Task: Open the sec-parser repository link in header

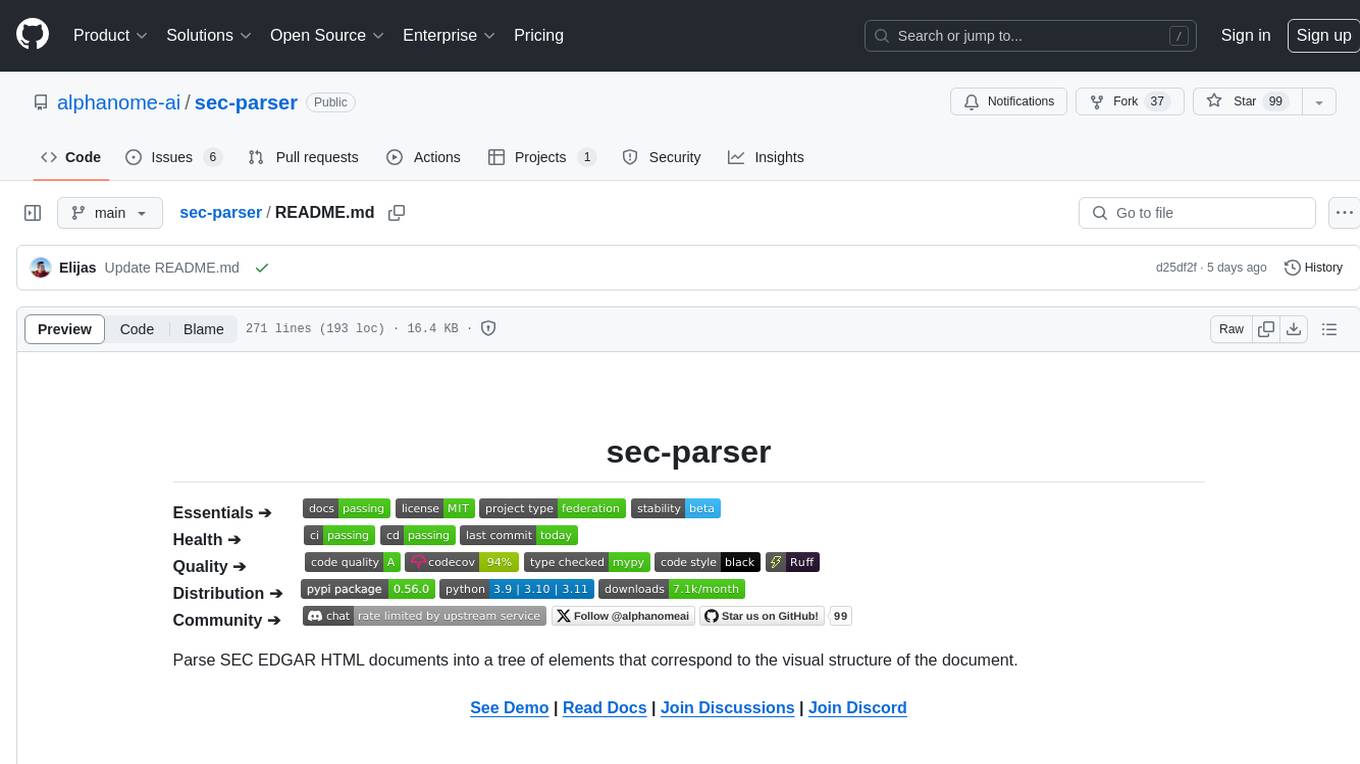Action: pos(246,102)
